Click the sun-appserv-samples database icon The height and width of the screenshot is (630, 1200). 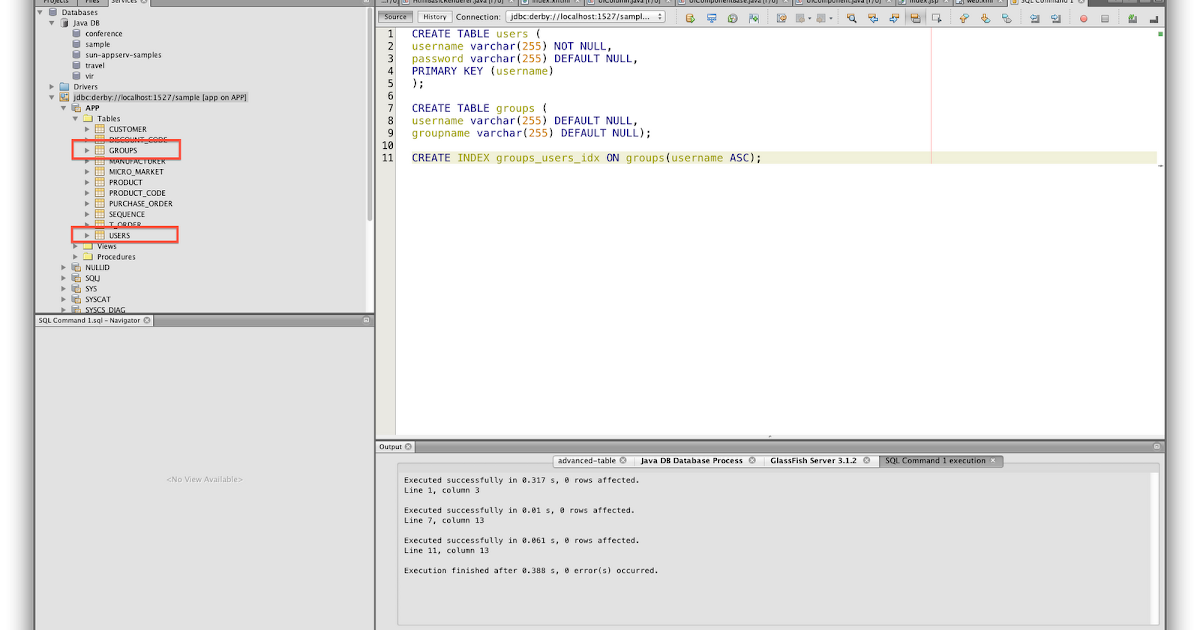(x=76, y=55)
